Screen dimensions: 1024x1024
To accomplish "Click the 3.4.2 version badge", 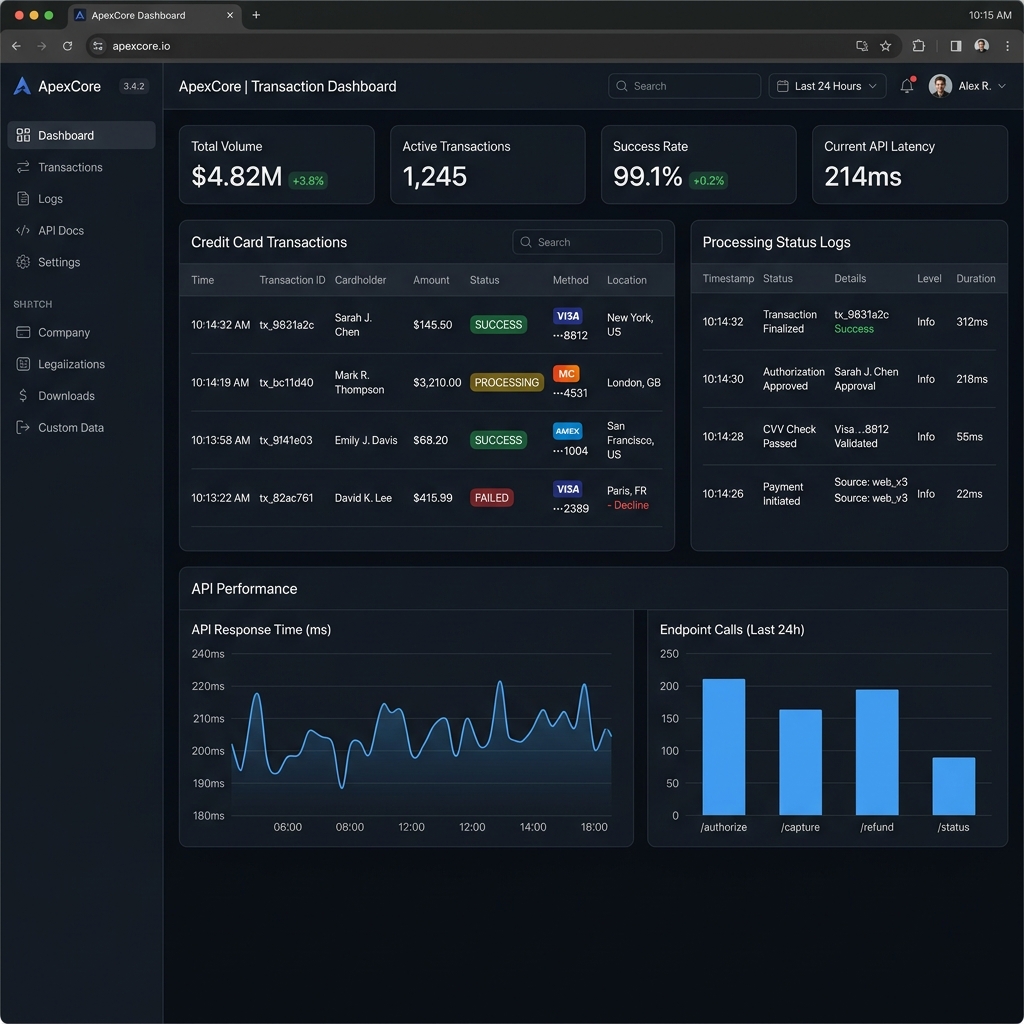I will click(x=134, y=86).
